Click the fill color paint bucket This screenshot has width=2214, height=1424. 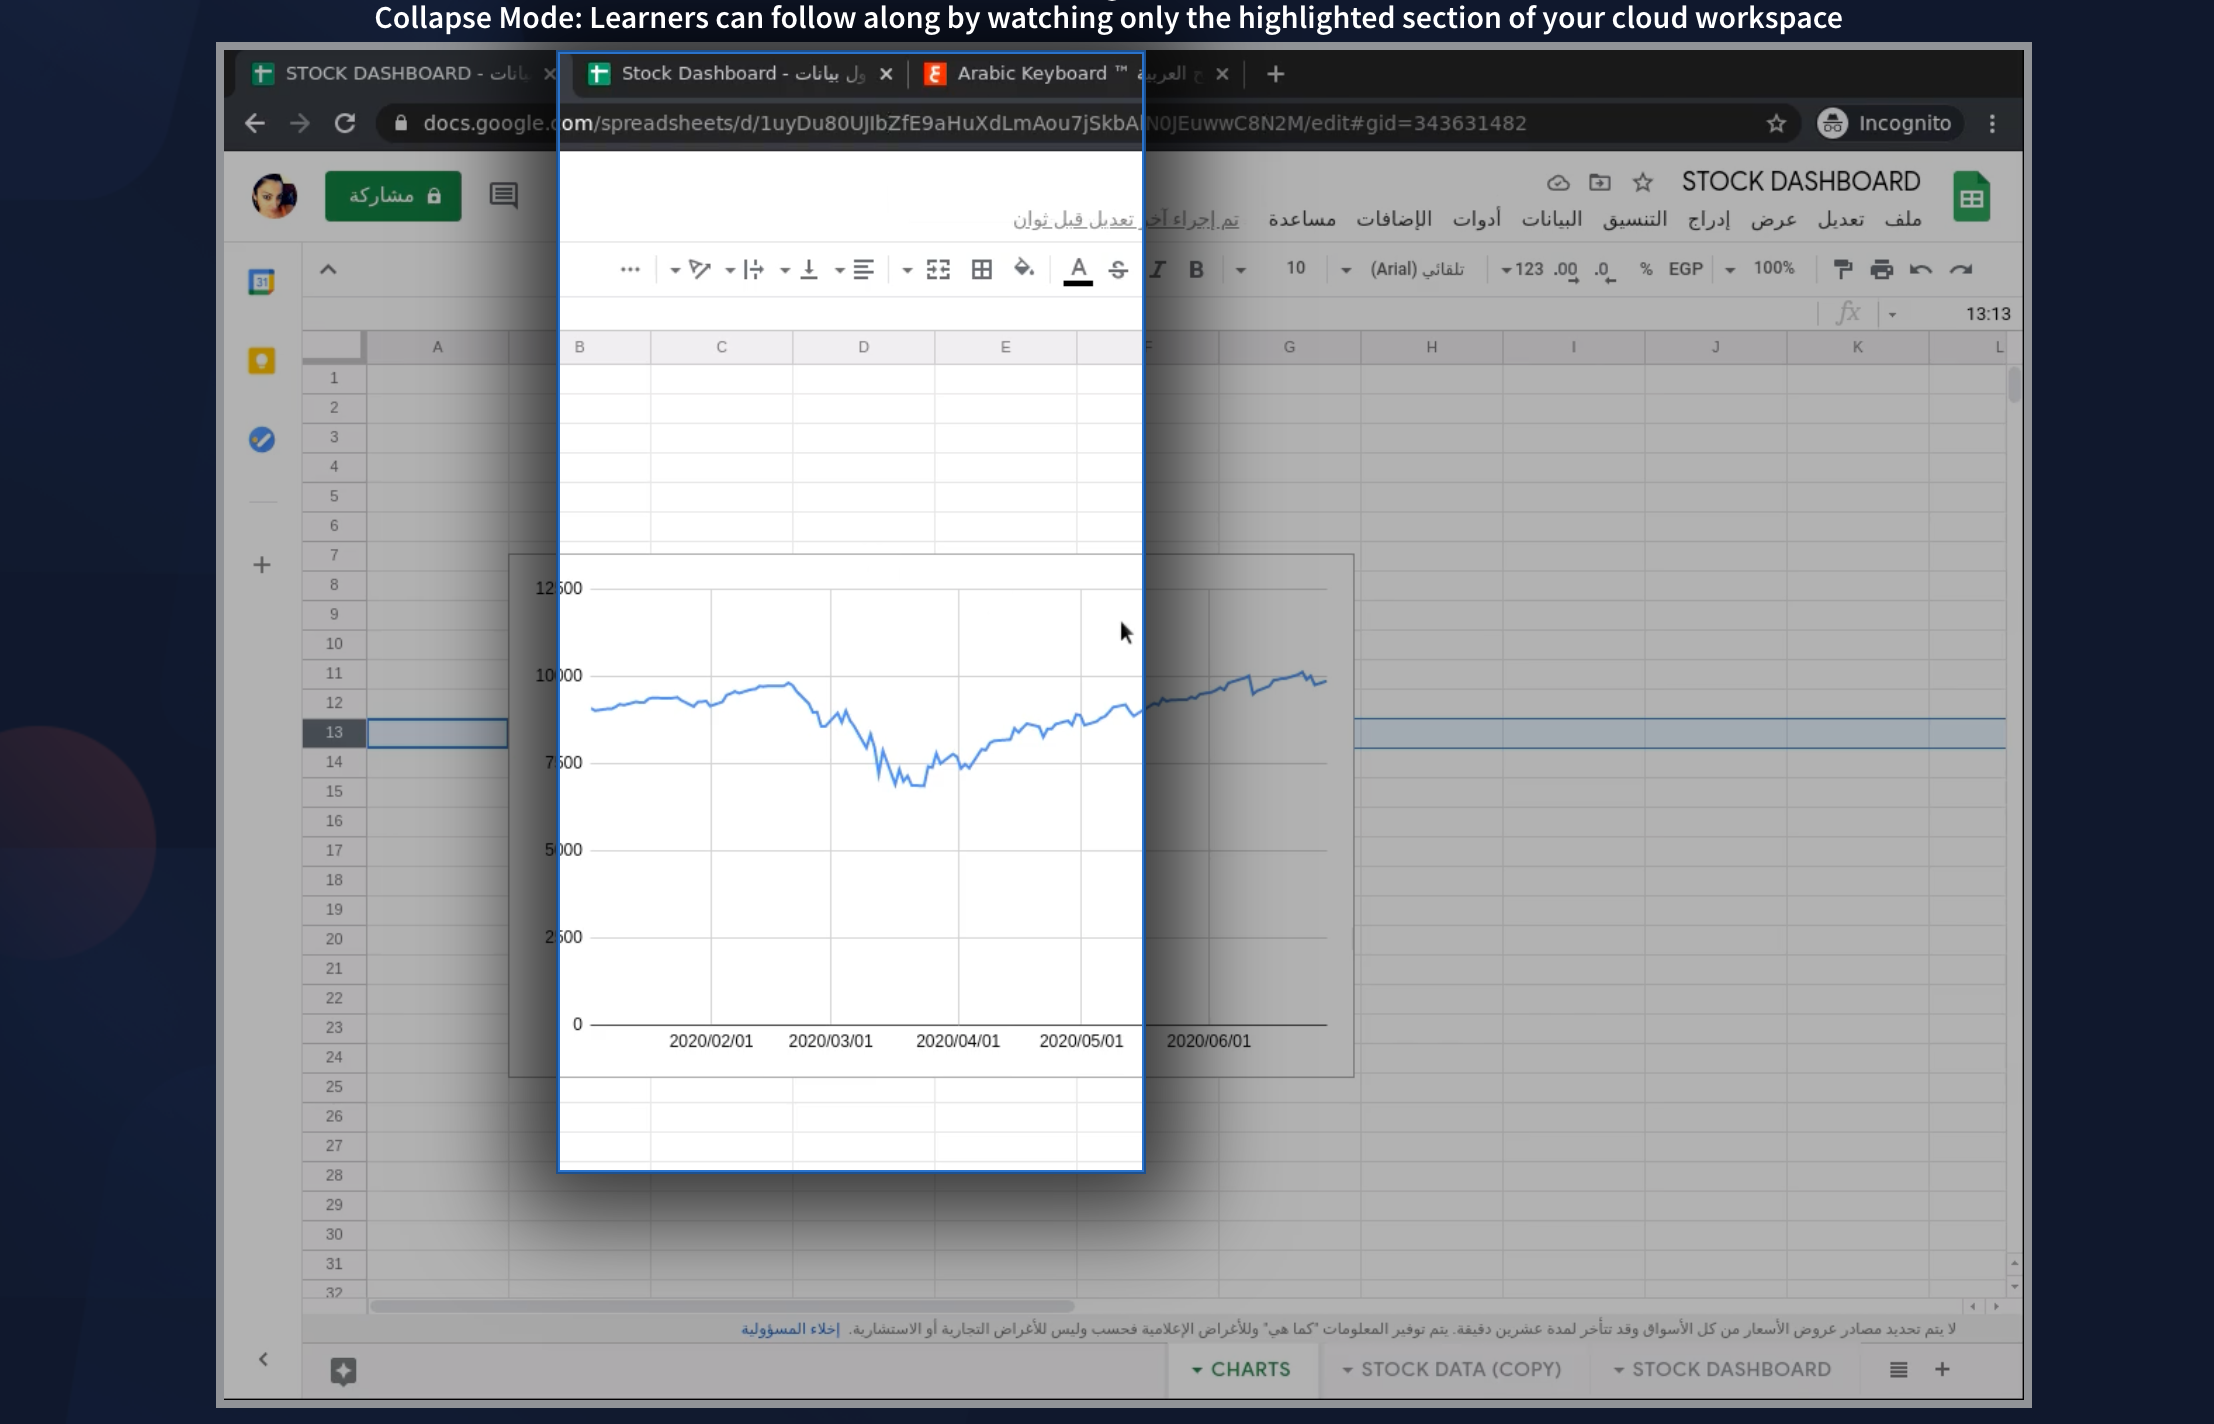(1023, 268)
